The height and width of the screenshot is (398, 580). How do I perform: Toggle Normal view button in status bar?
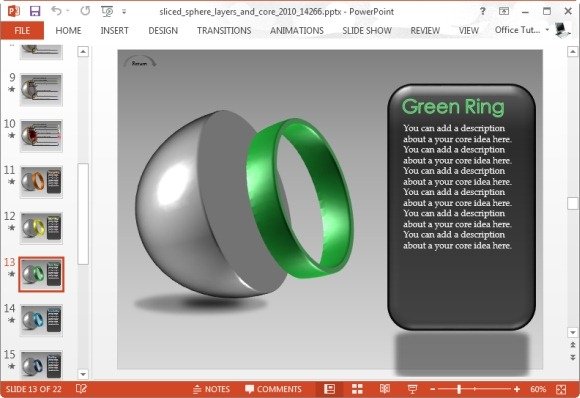coord(329,389)
